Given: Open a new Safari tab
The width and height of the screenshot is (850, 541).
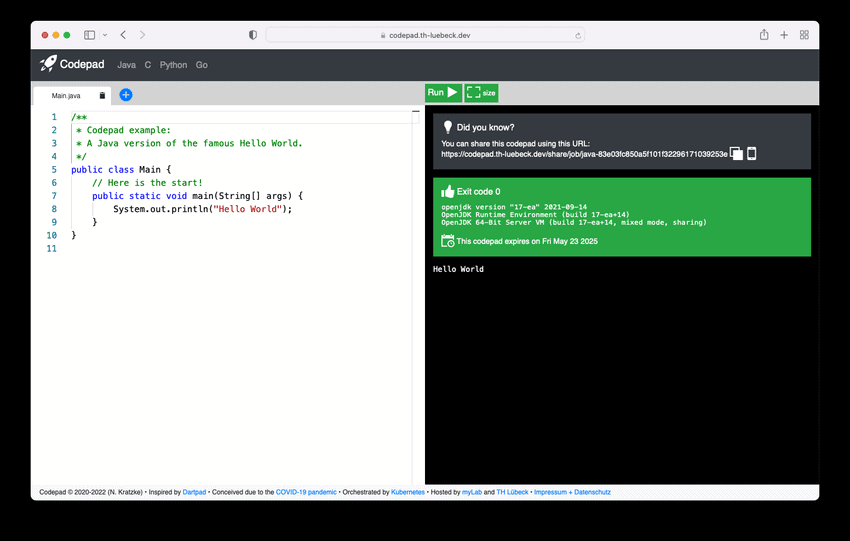Looking at the screenshot, I should 784,35.
